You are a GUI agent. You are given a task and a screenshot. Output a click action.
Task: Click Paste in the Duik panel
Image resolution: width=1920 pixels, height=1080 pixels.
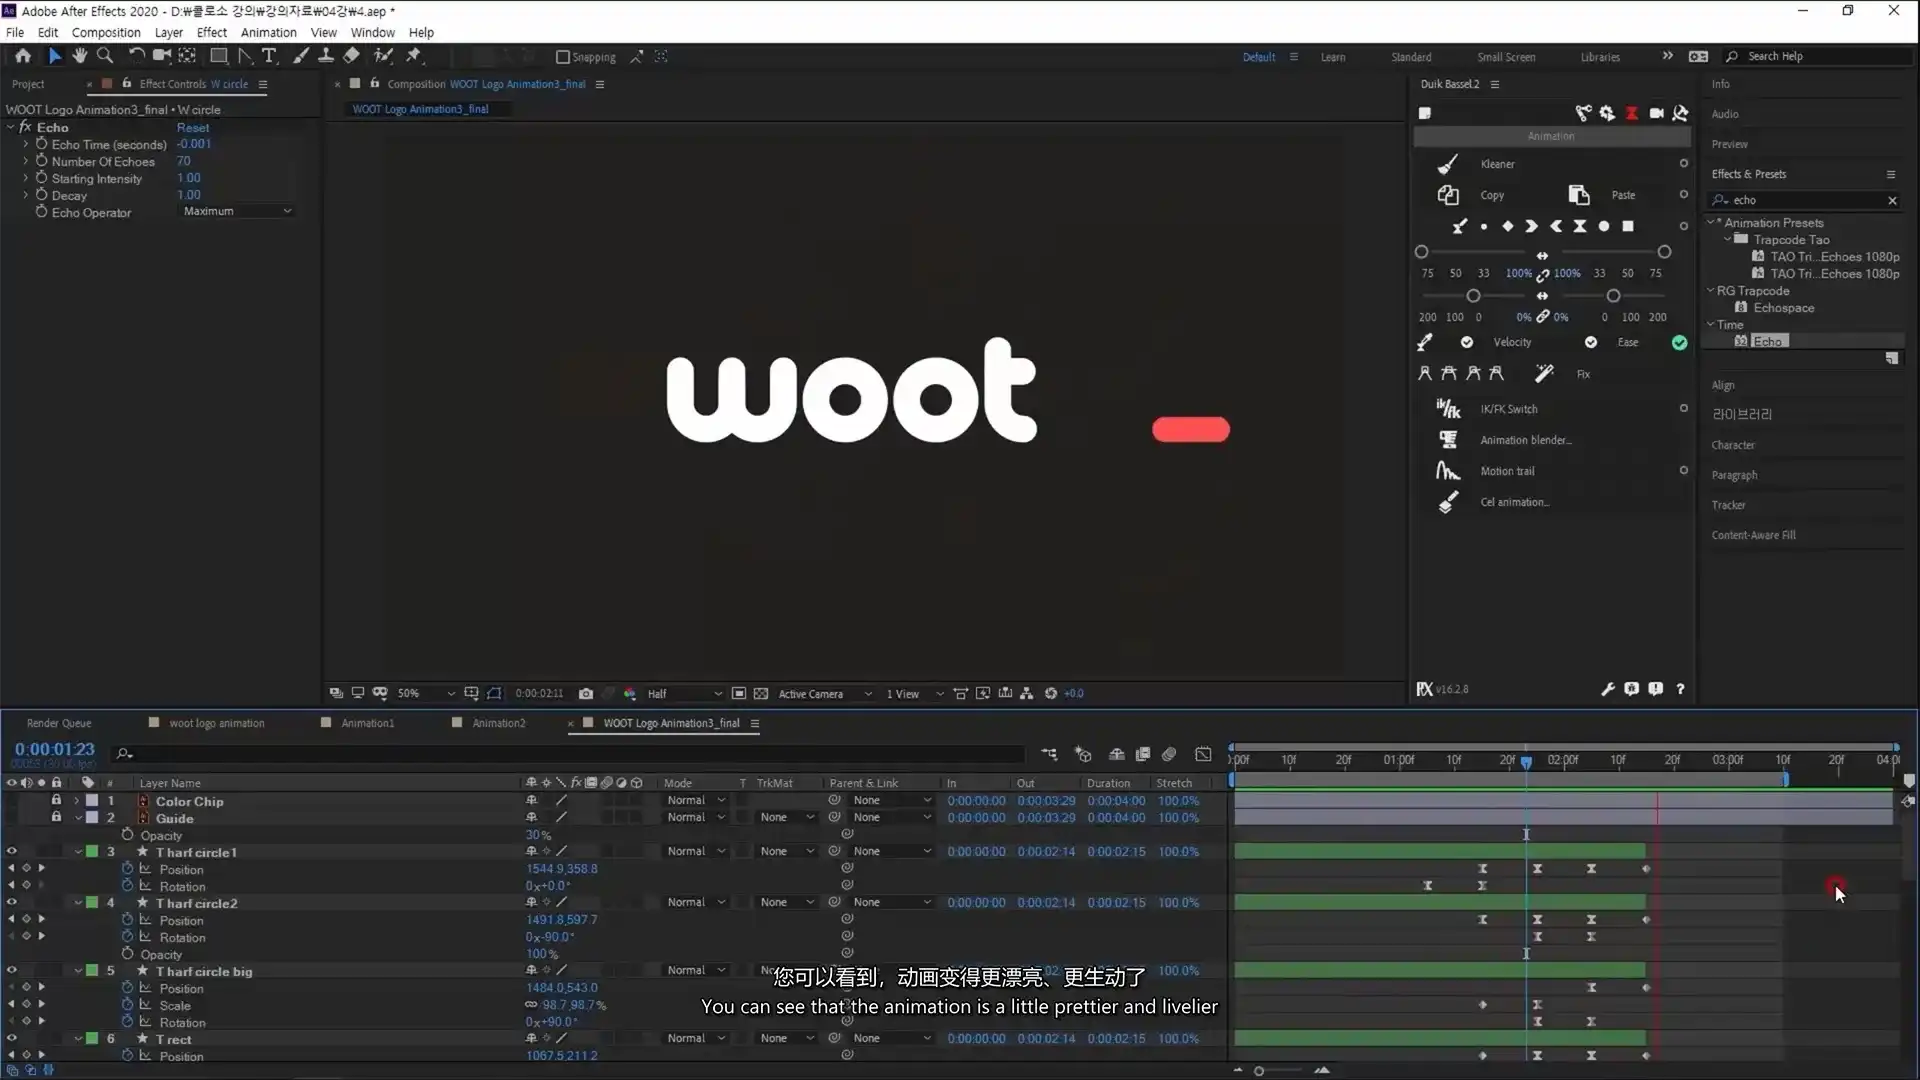(1623, 195)
